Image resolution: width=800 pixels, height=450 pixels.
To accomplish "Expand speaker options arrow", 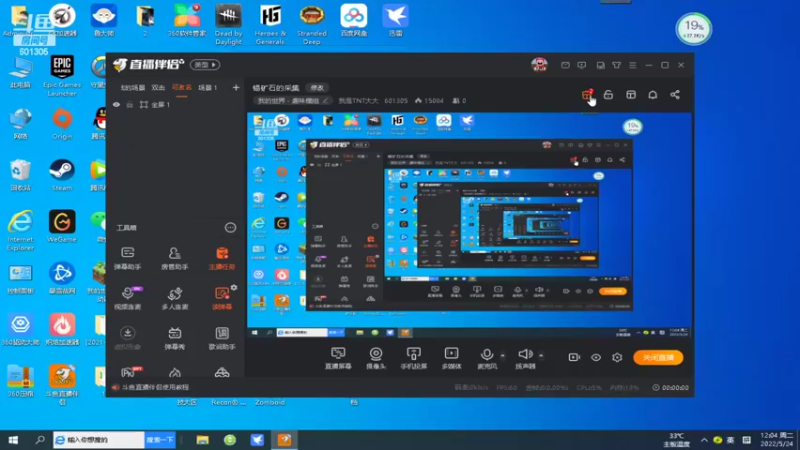I will click(x=541, y=356).
